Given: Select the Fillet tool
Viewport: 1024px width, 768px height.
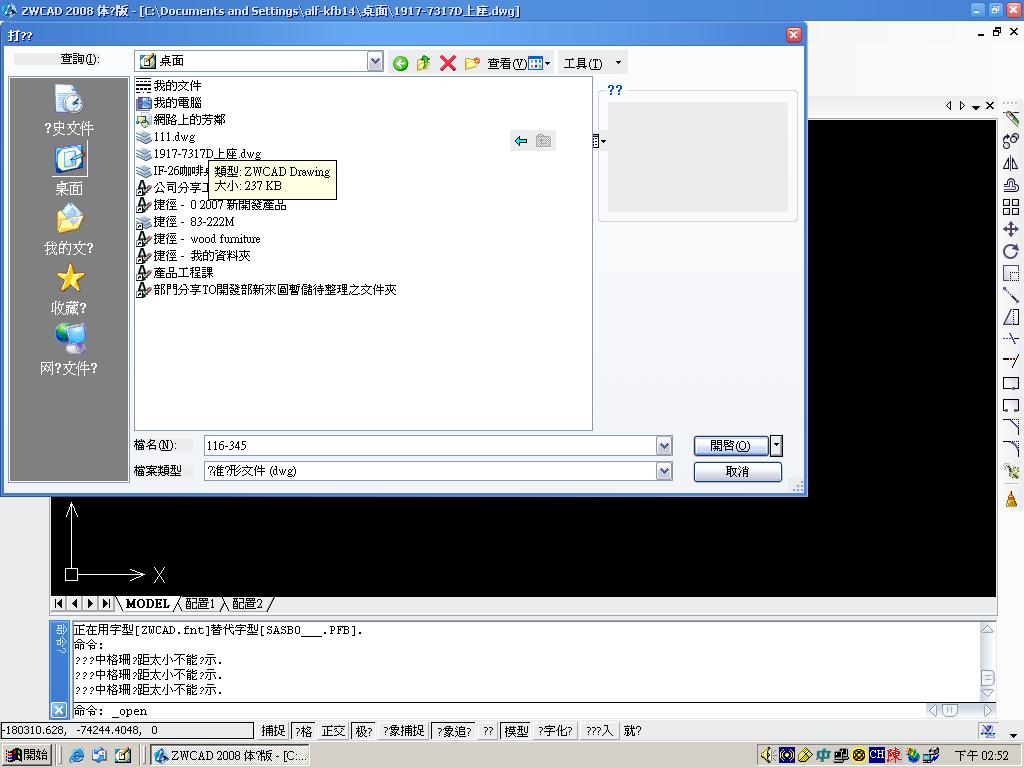Looking at the screenshot, I should [x=1011, y=449].
